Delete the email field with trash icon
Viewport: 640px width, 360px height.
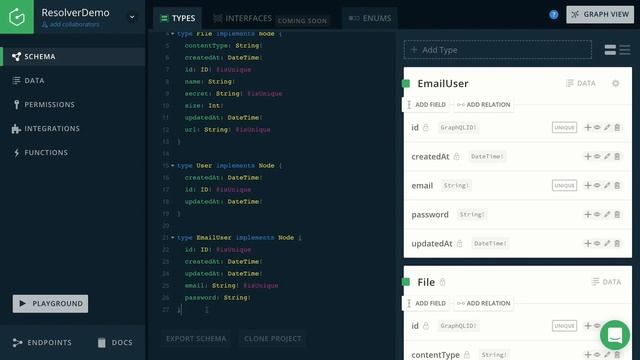(x=617, y=185)
